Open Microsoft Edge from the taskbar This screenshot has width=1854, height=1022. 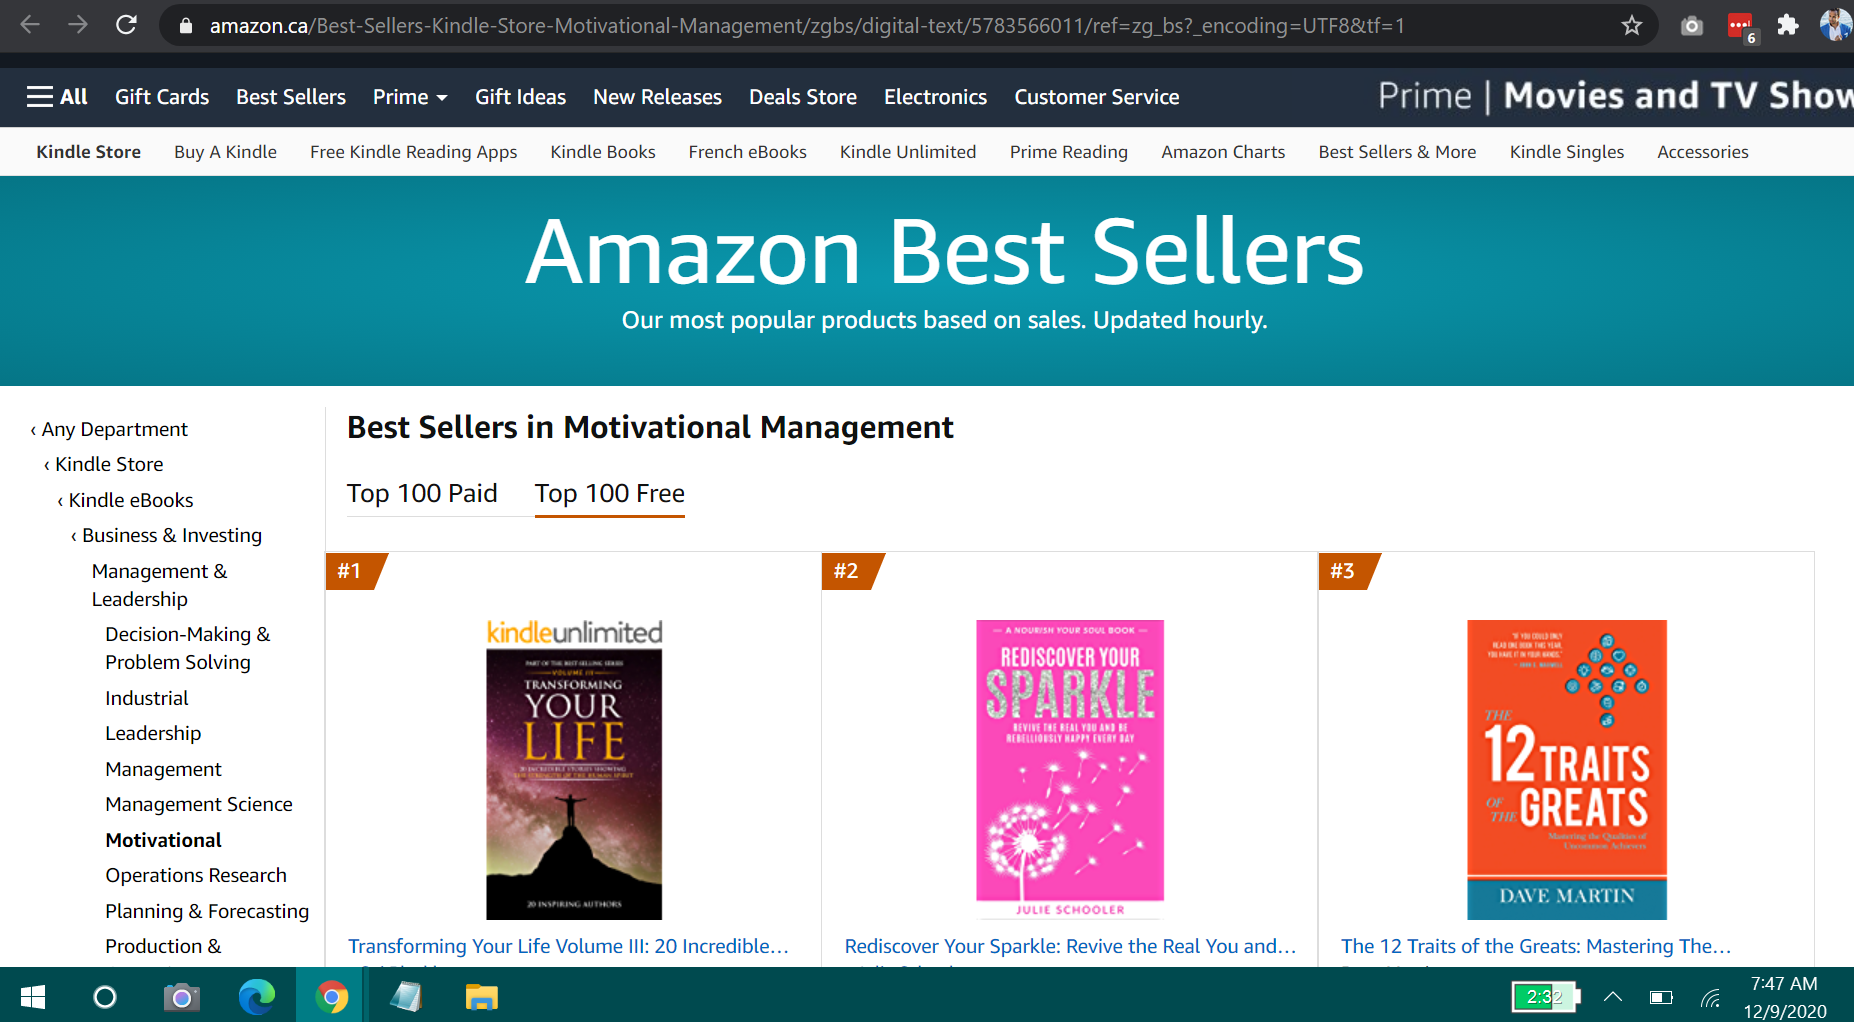click(x=257, y=997)
